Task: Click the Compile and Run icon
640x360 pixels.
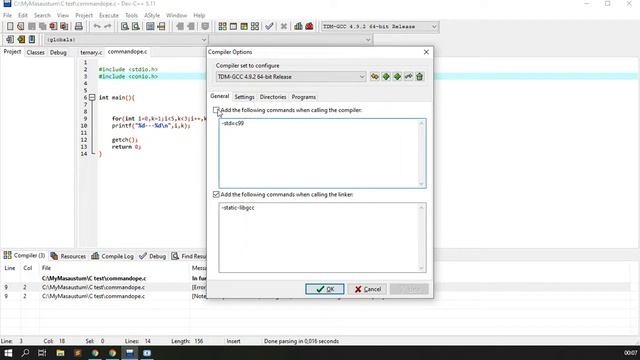Action: [244, 27]
